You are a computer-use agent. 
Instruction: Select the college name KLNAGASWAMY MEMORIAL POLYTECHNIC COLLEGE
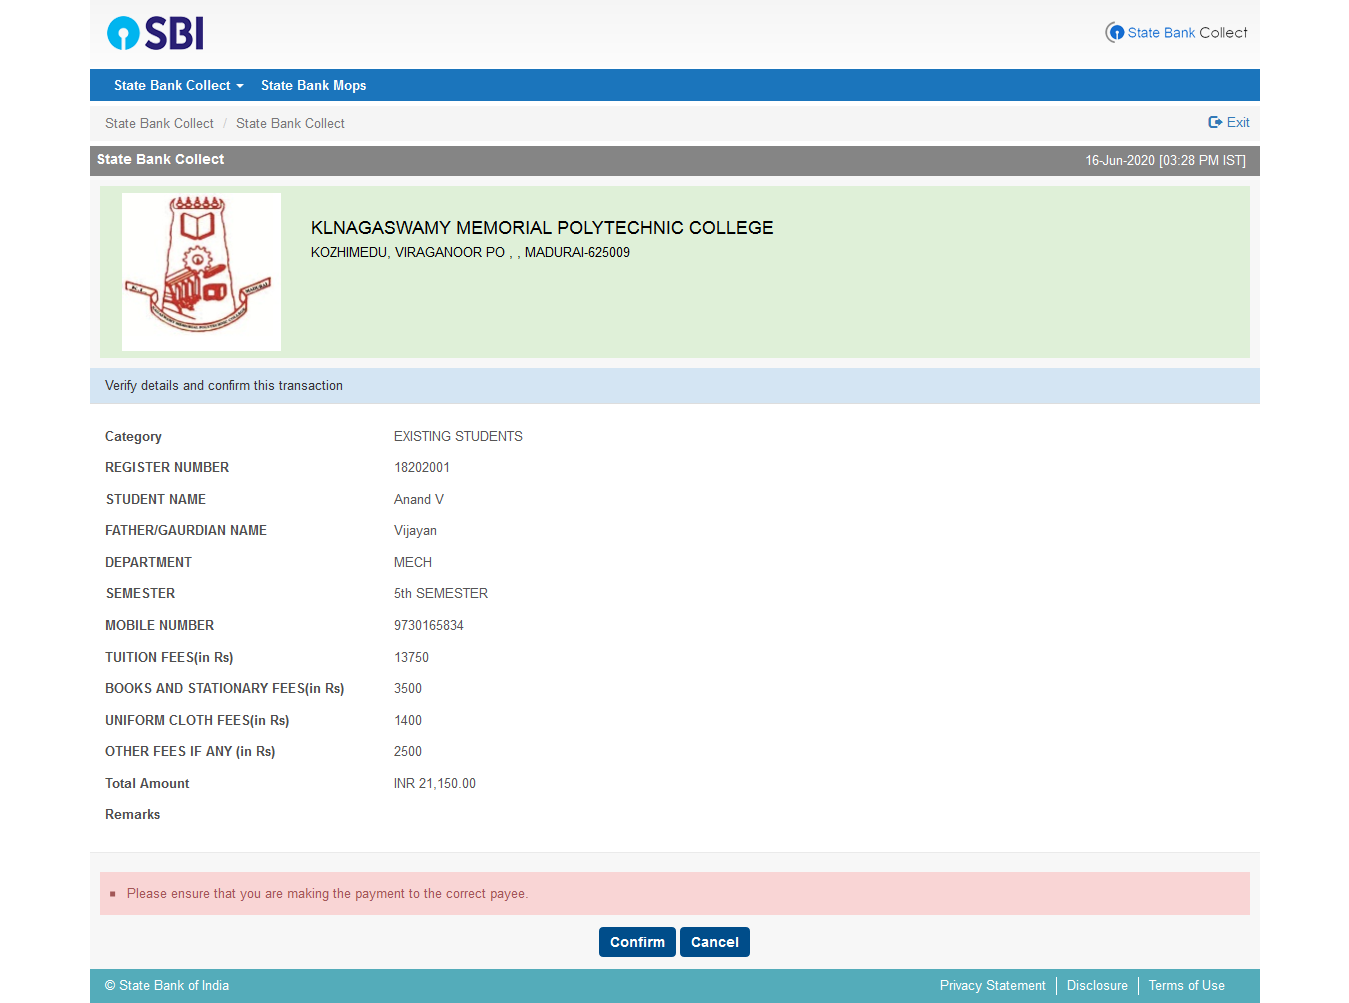[542, 228]
